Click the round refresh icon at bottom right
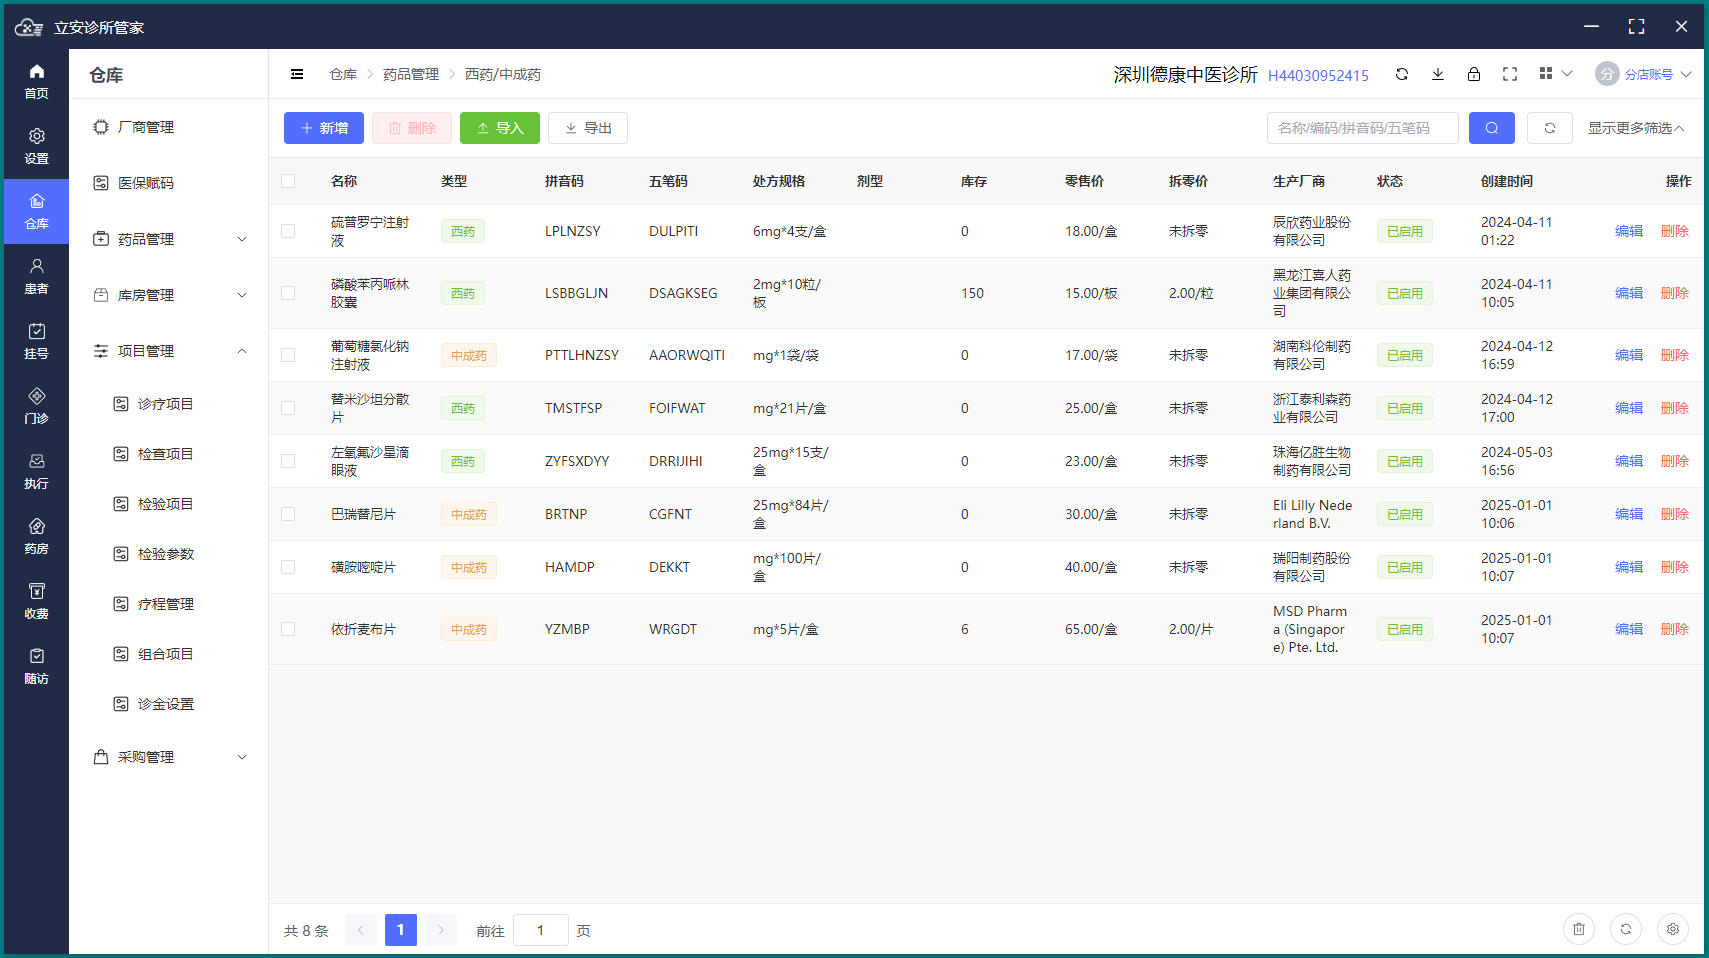 [x=1626, y=929]
